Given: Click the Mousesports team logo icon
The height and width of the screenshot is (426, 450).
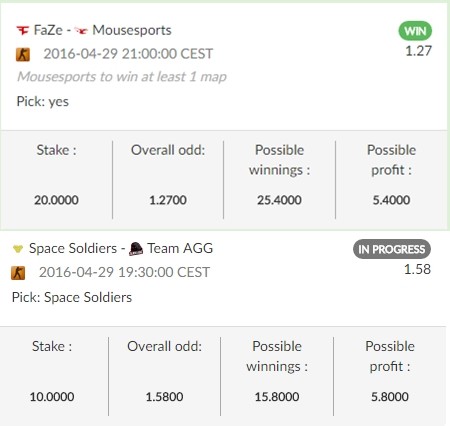Looking at the screenshot, I should click(x=81, y=31).
